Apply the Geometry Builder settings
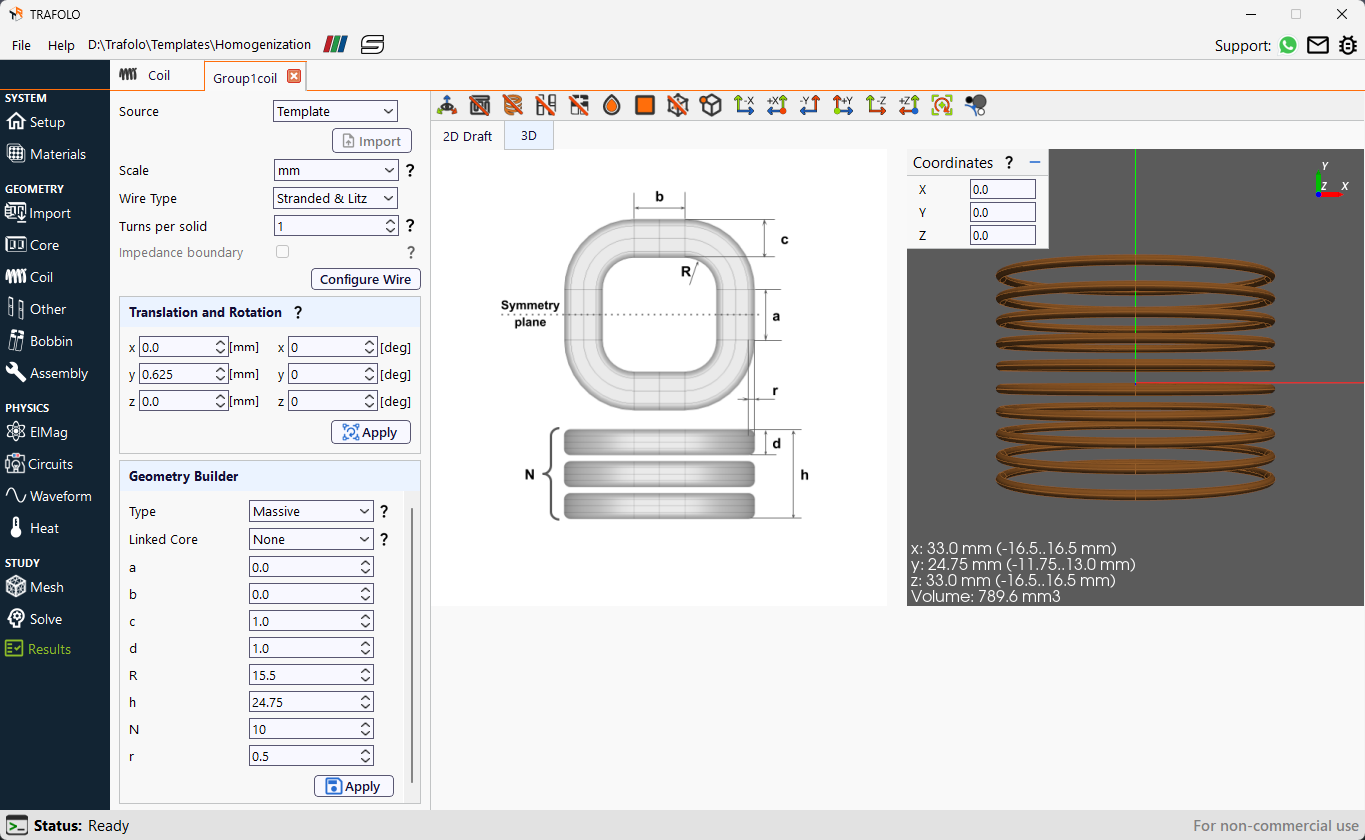Viewport: 1365px width, 840px height. click(x=353, y=786)
